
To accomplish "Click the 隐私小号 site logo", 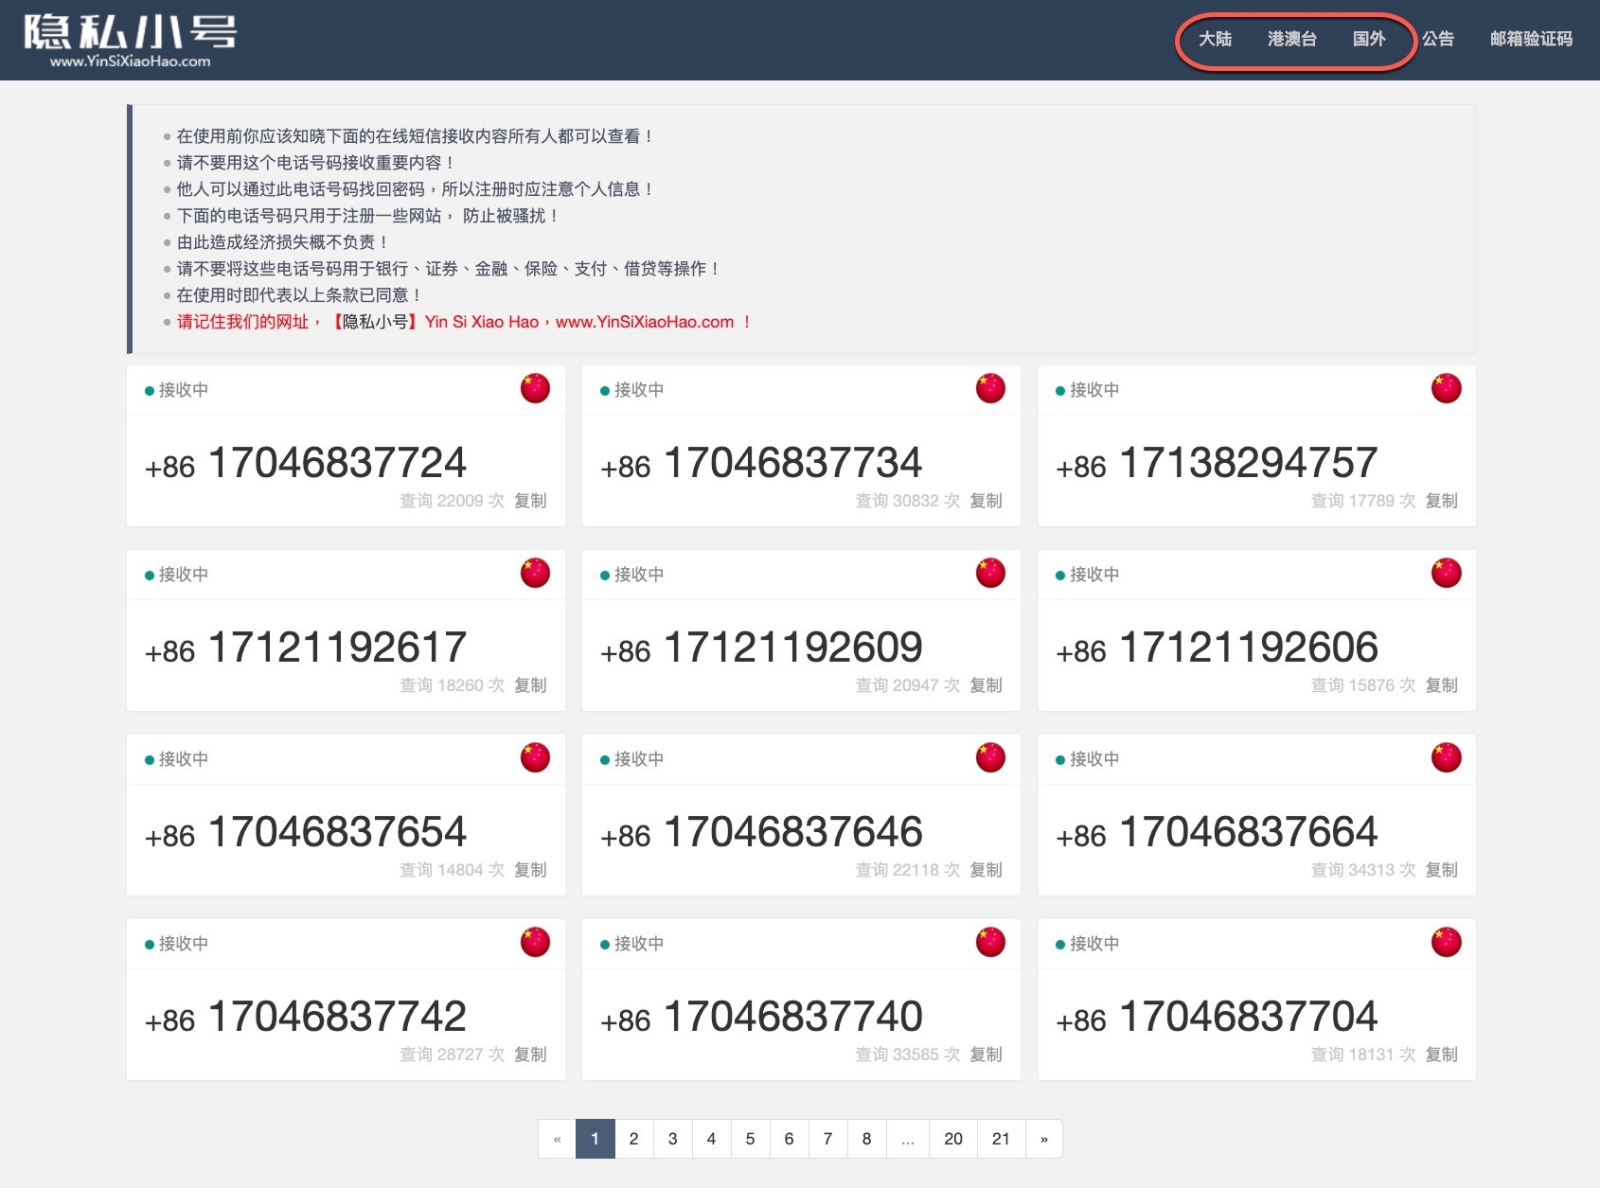I will click(130, 40).
